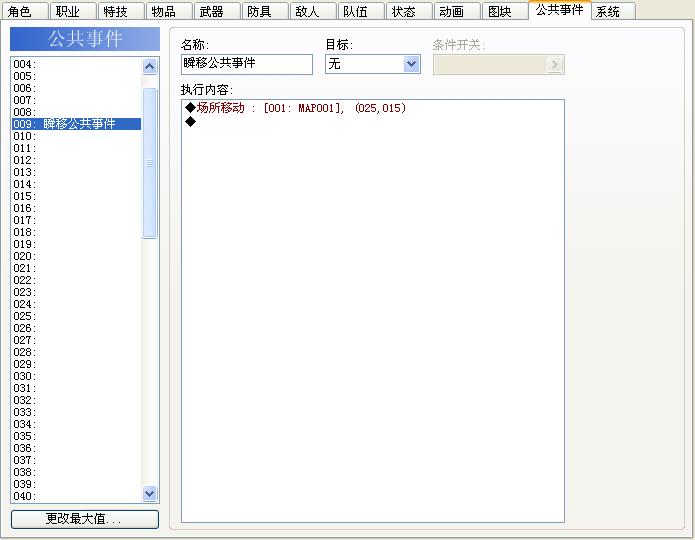695x540 pixels.
Task: Open the 动画 tab
Action: point(457,11)
